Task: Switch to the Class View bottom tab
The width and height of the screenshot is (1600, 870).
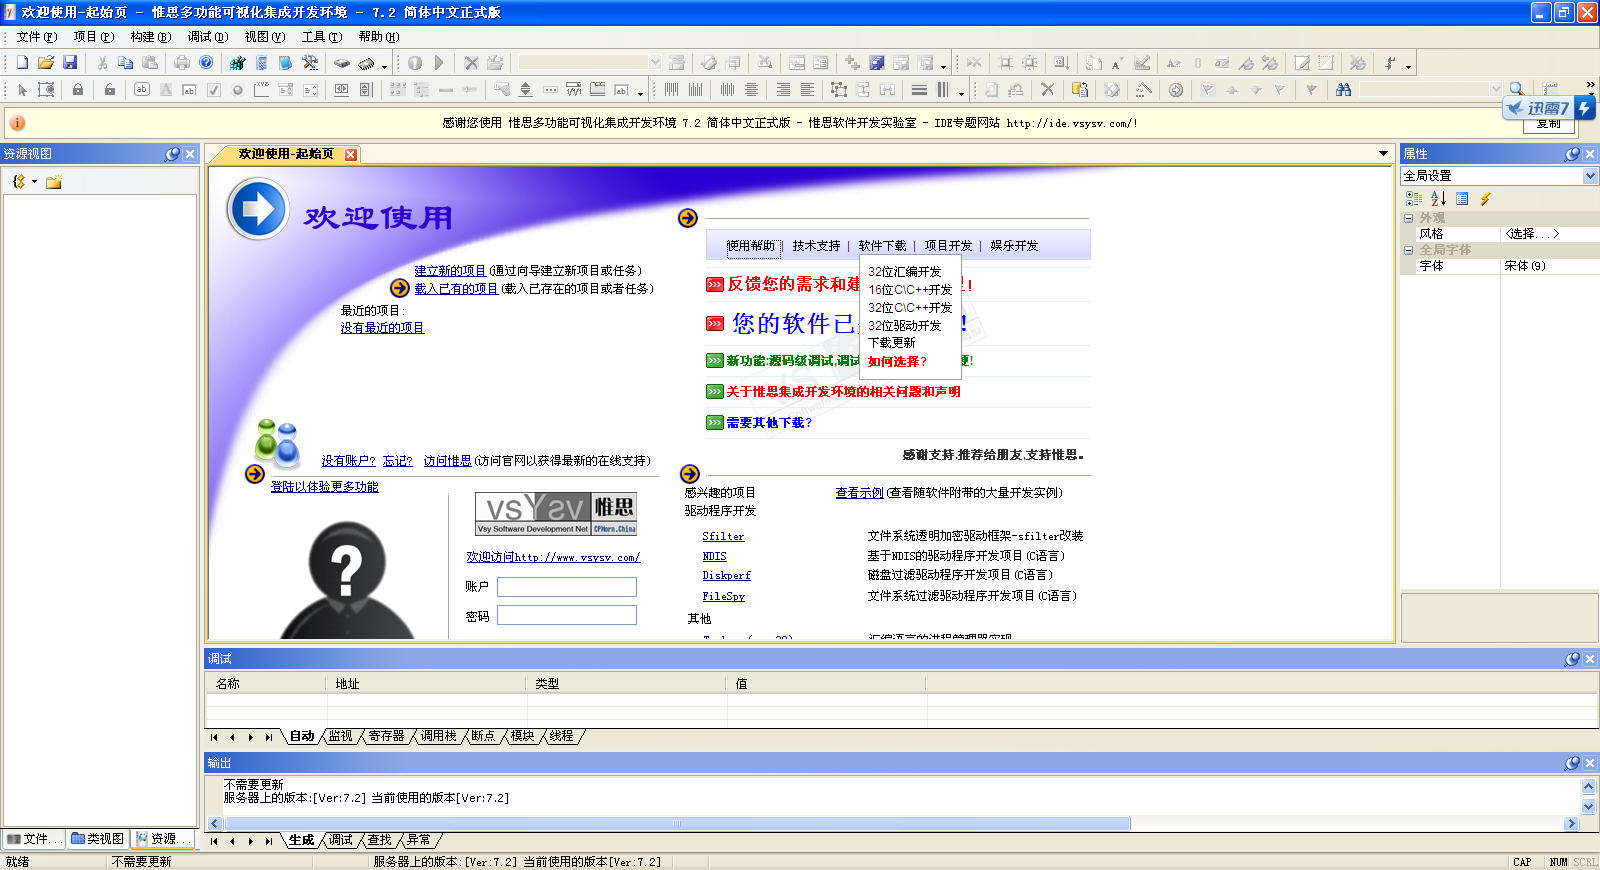Action: point(98,839)
